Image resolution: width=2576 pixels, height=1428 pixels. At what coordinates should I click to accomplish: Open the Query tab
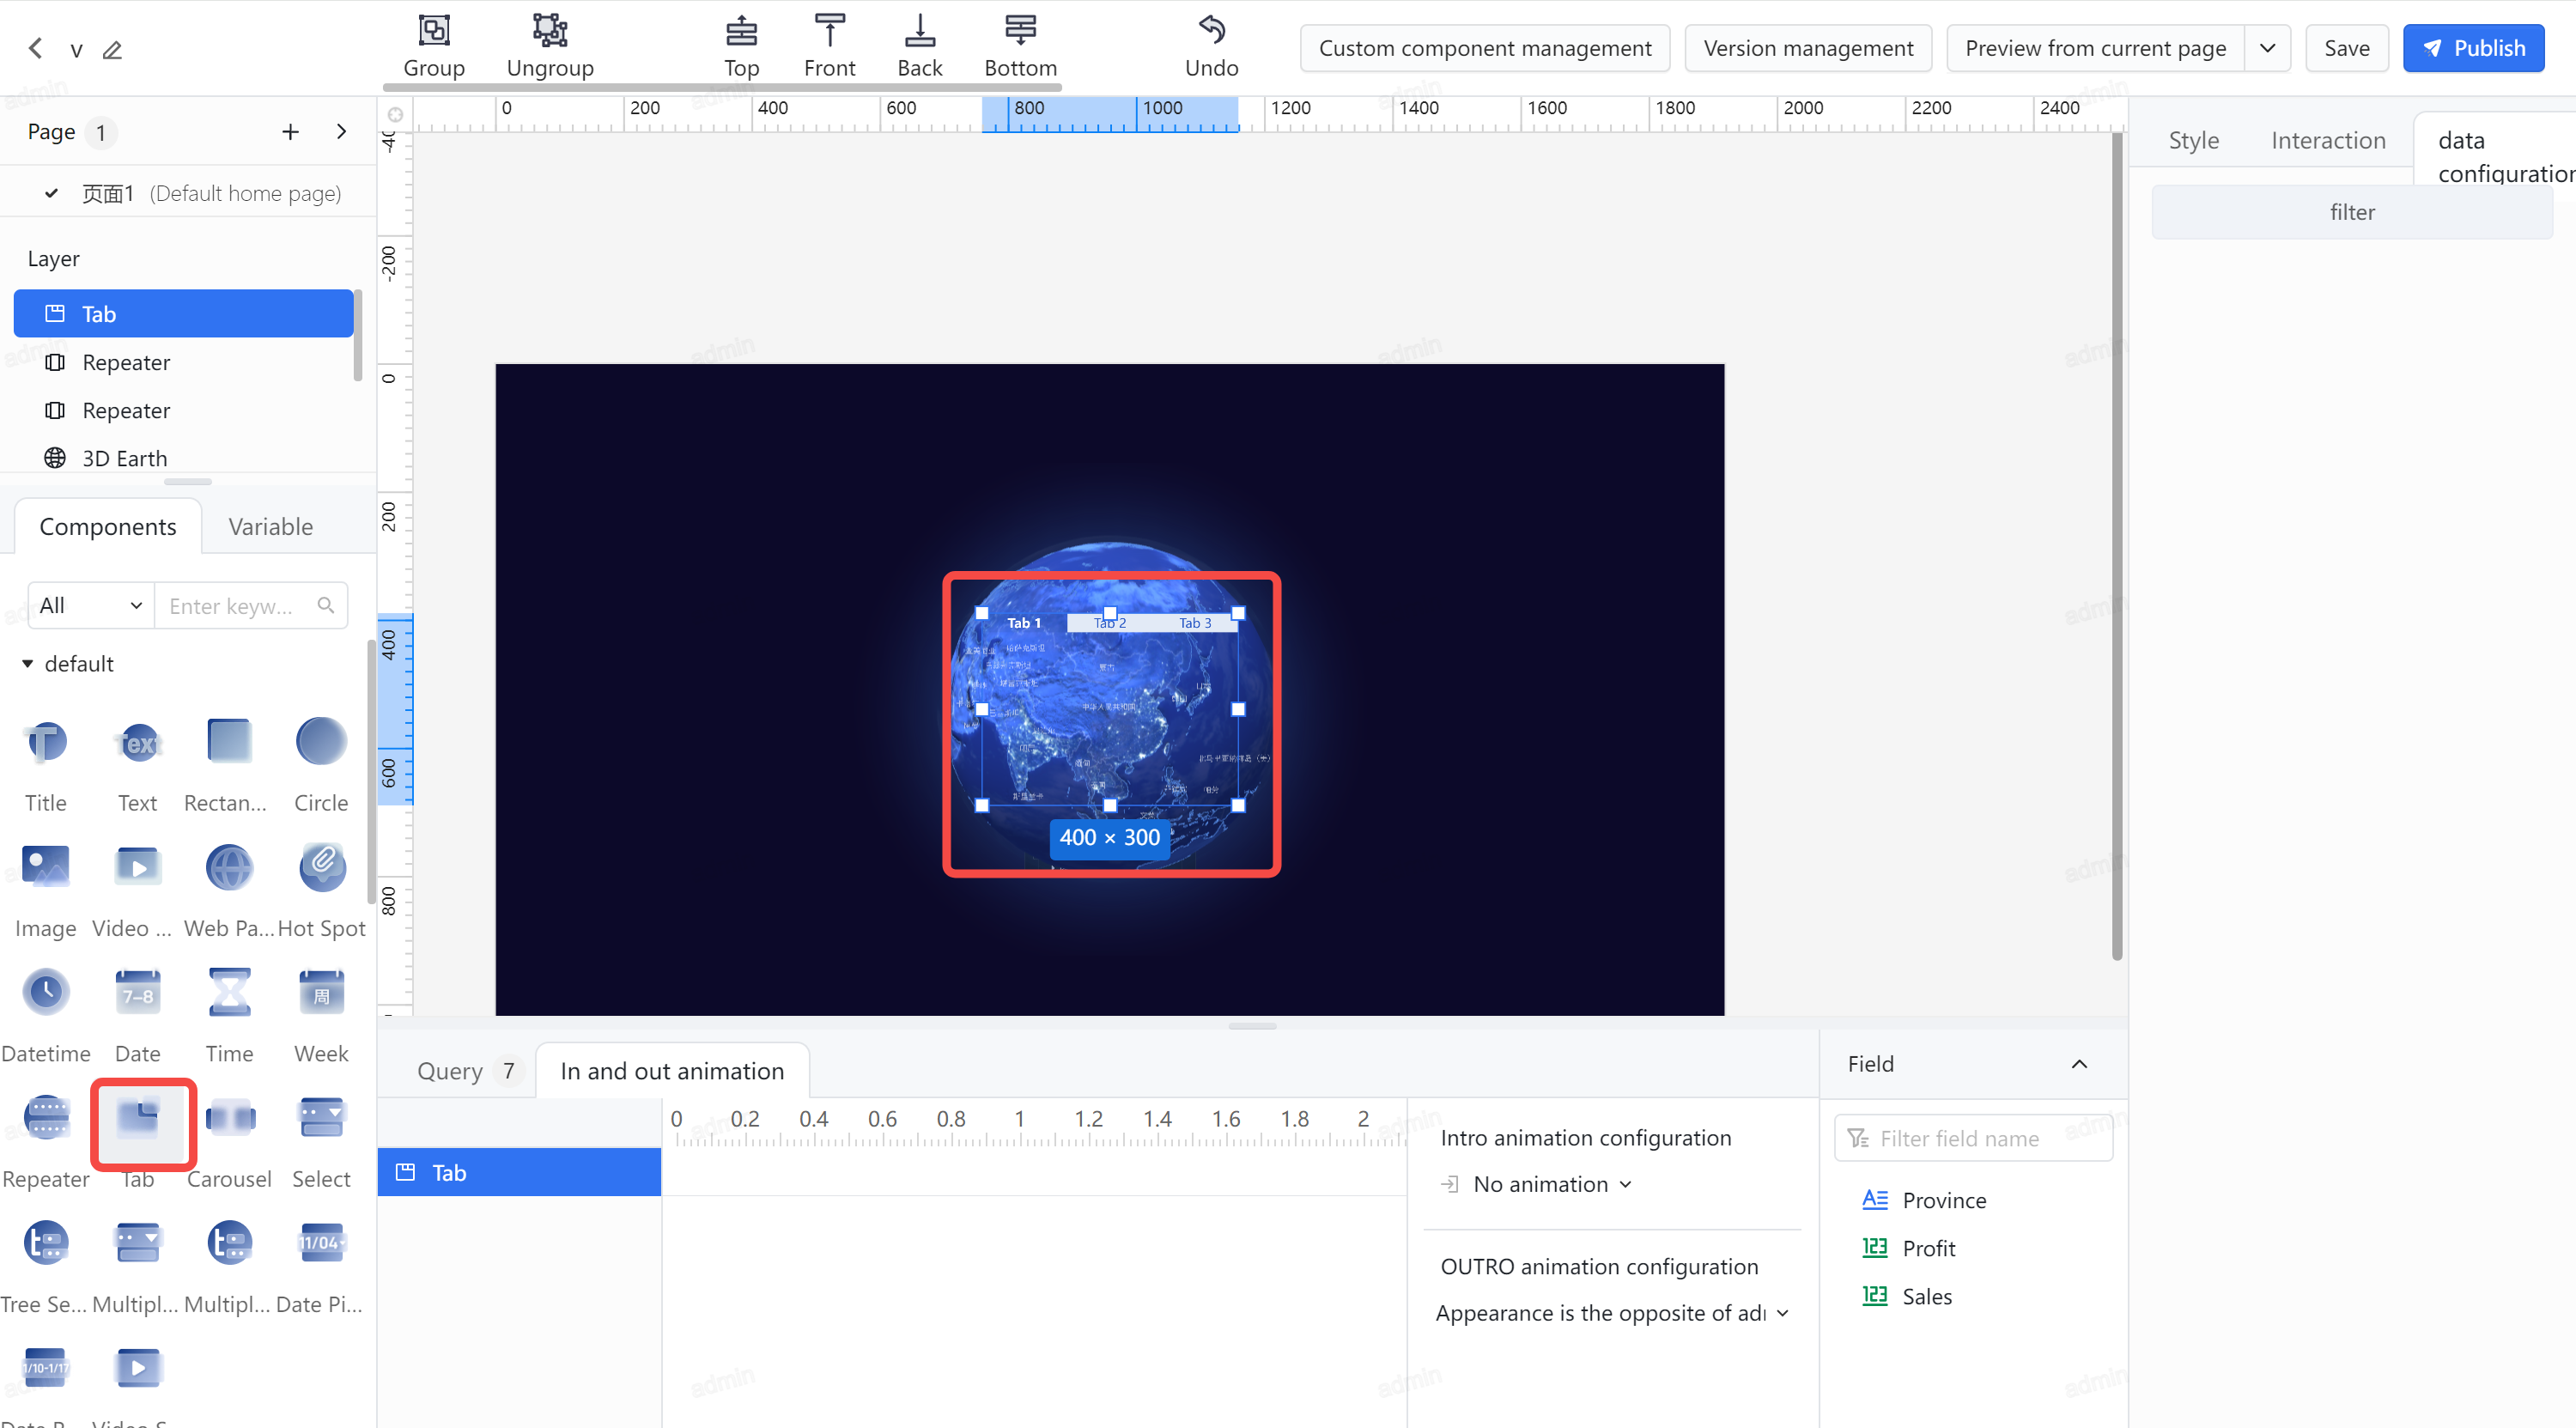pos(466,1070)
